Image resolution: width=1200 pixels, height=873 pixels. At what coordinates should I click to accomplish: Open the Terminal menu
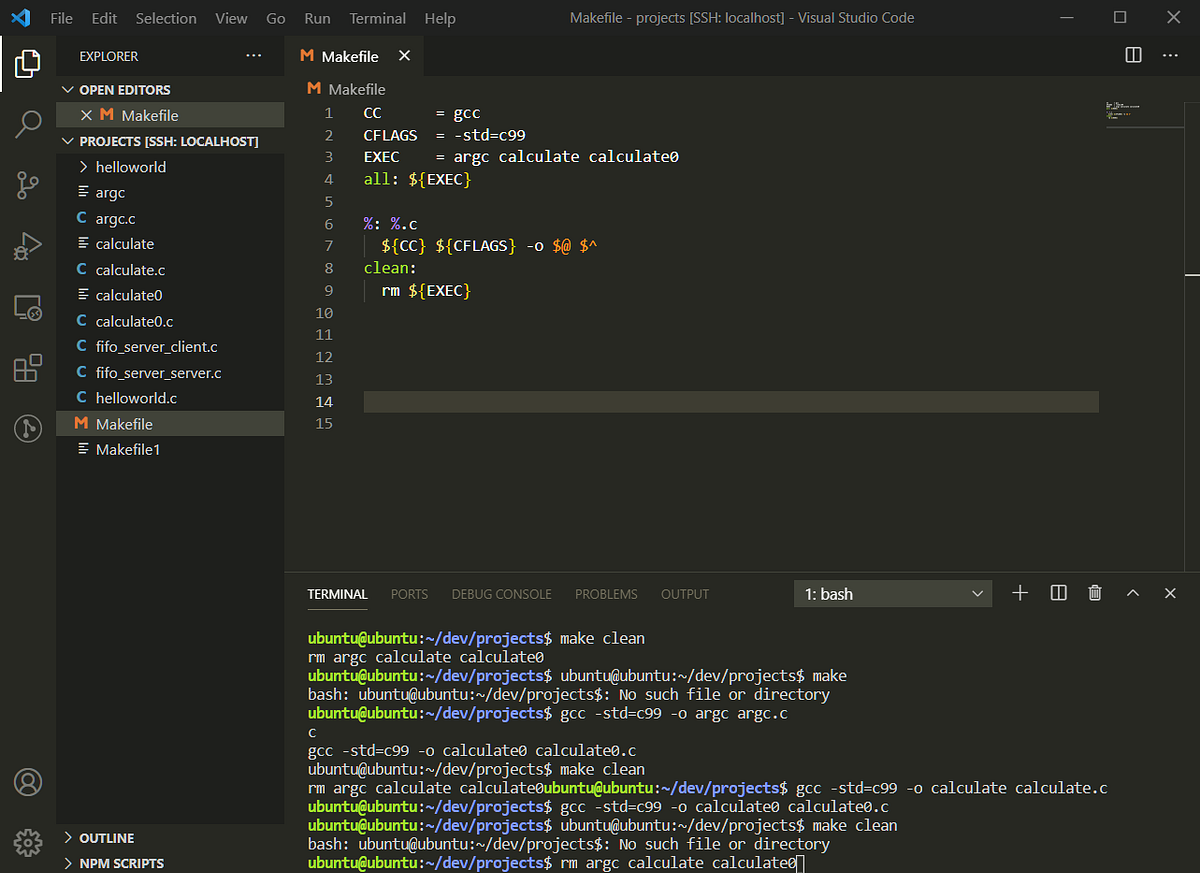pos(377,17)
